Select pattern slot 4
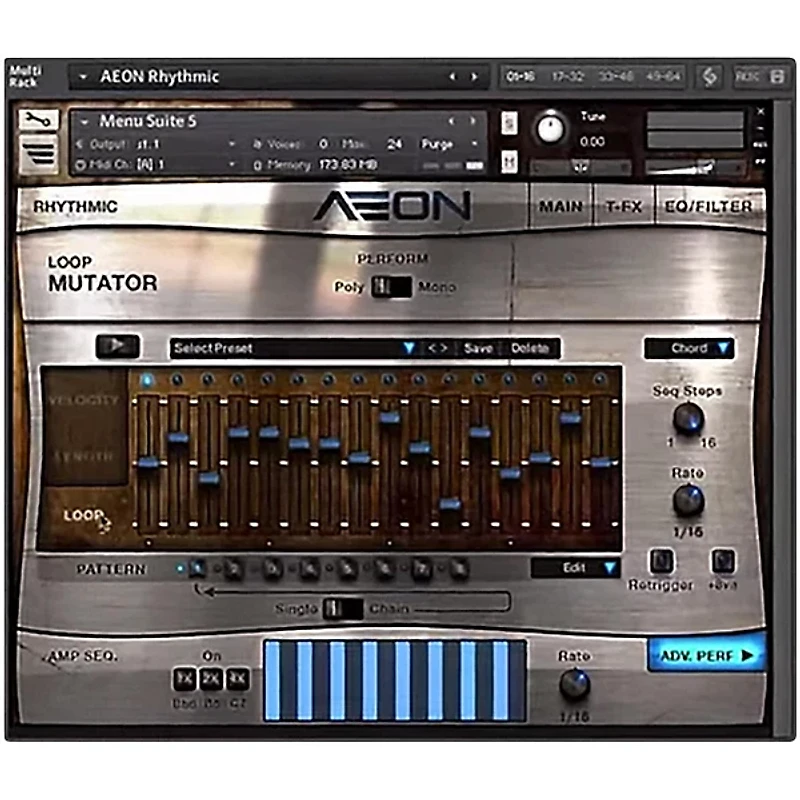The width and height of the screenshot is (800, 800). click(309, 568)
